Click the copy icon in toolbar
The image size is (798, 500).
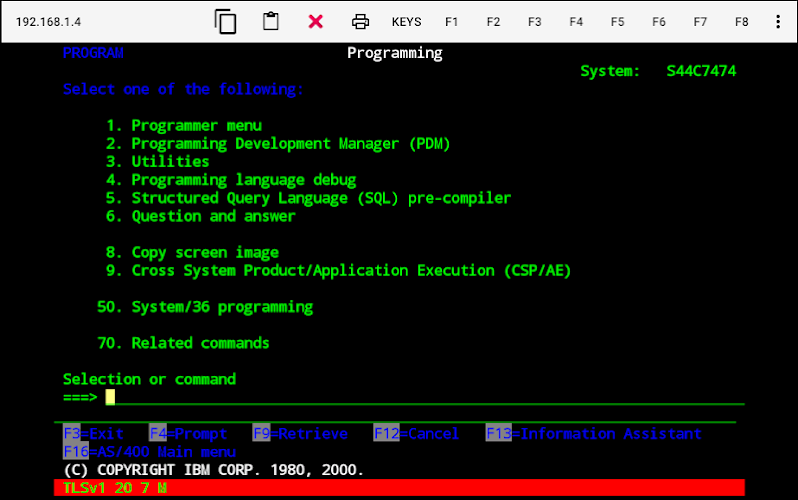(225, 22)
